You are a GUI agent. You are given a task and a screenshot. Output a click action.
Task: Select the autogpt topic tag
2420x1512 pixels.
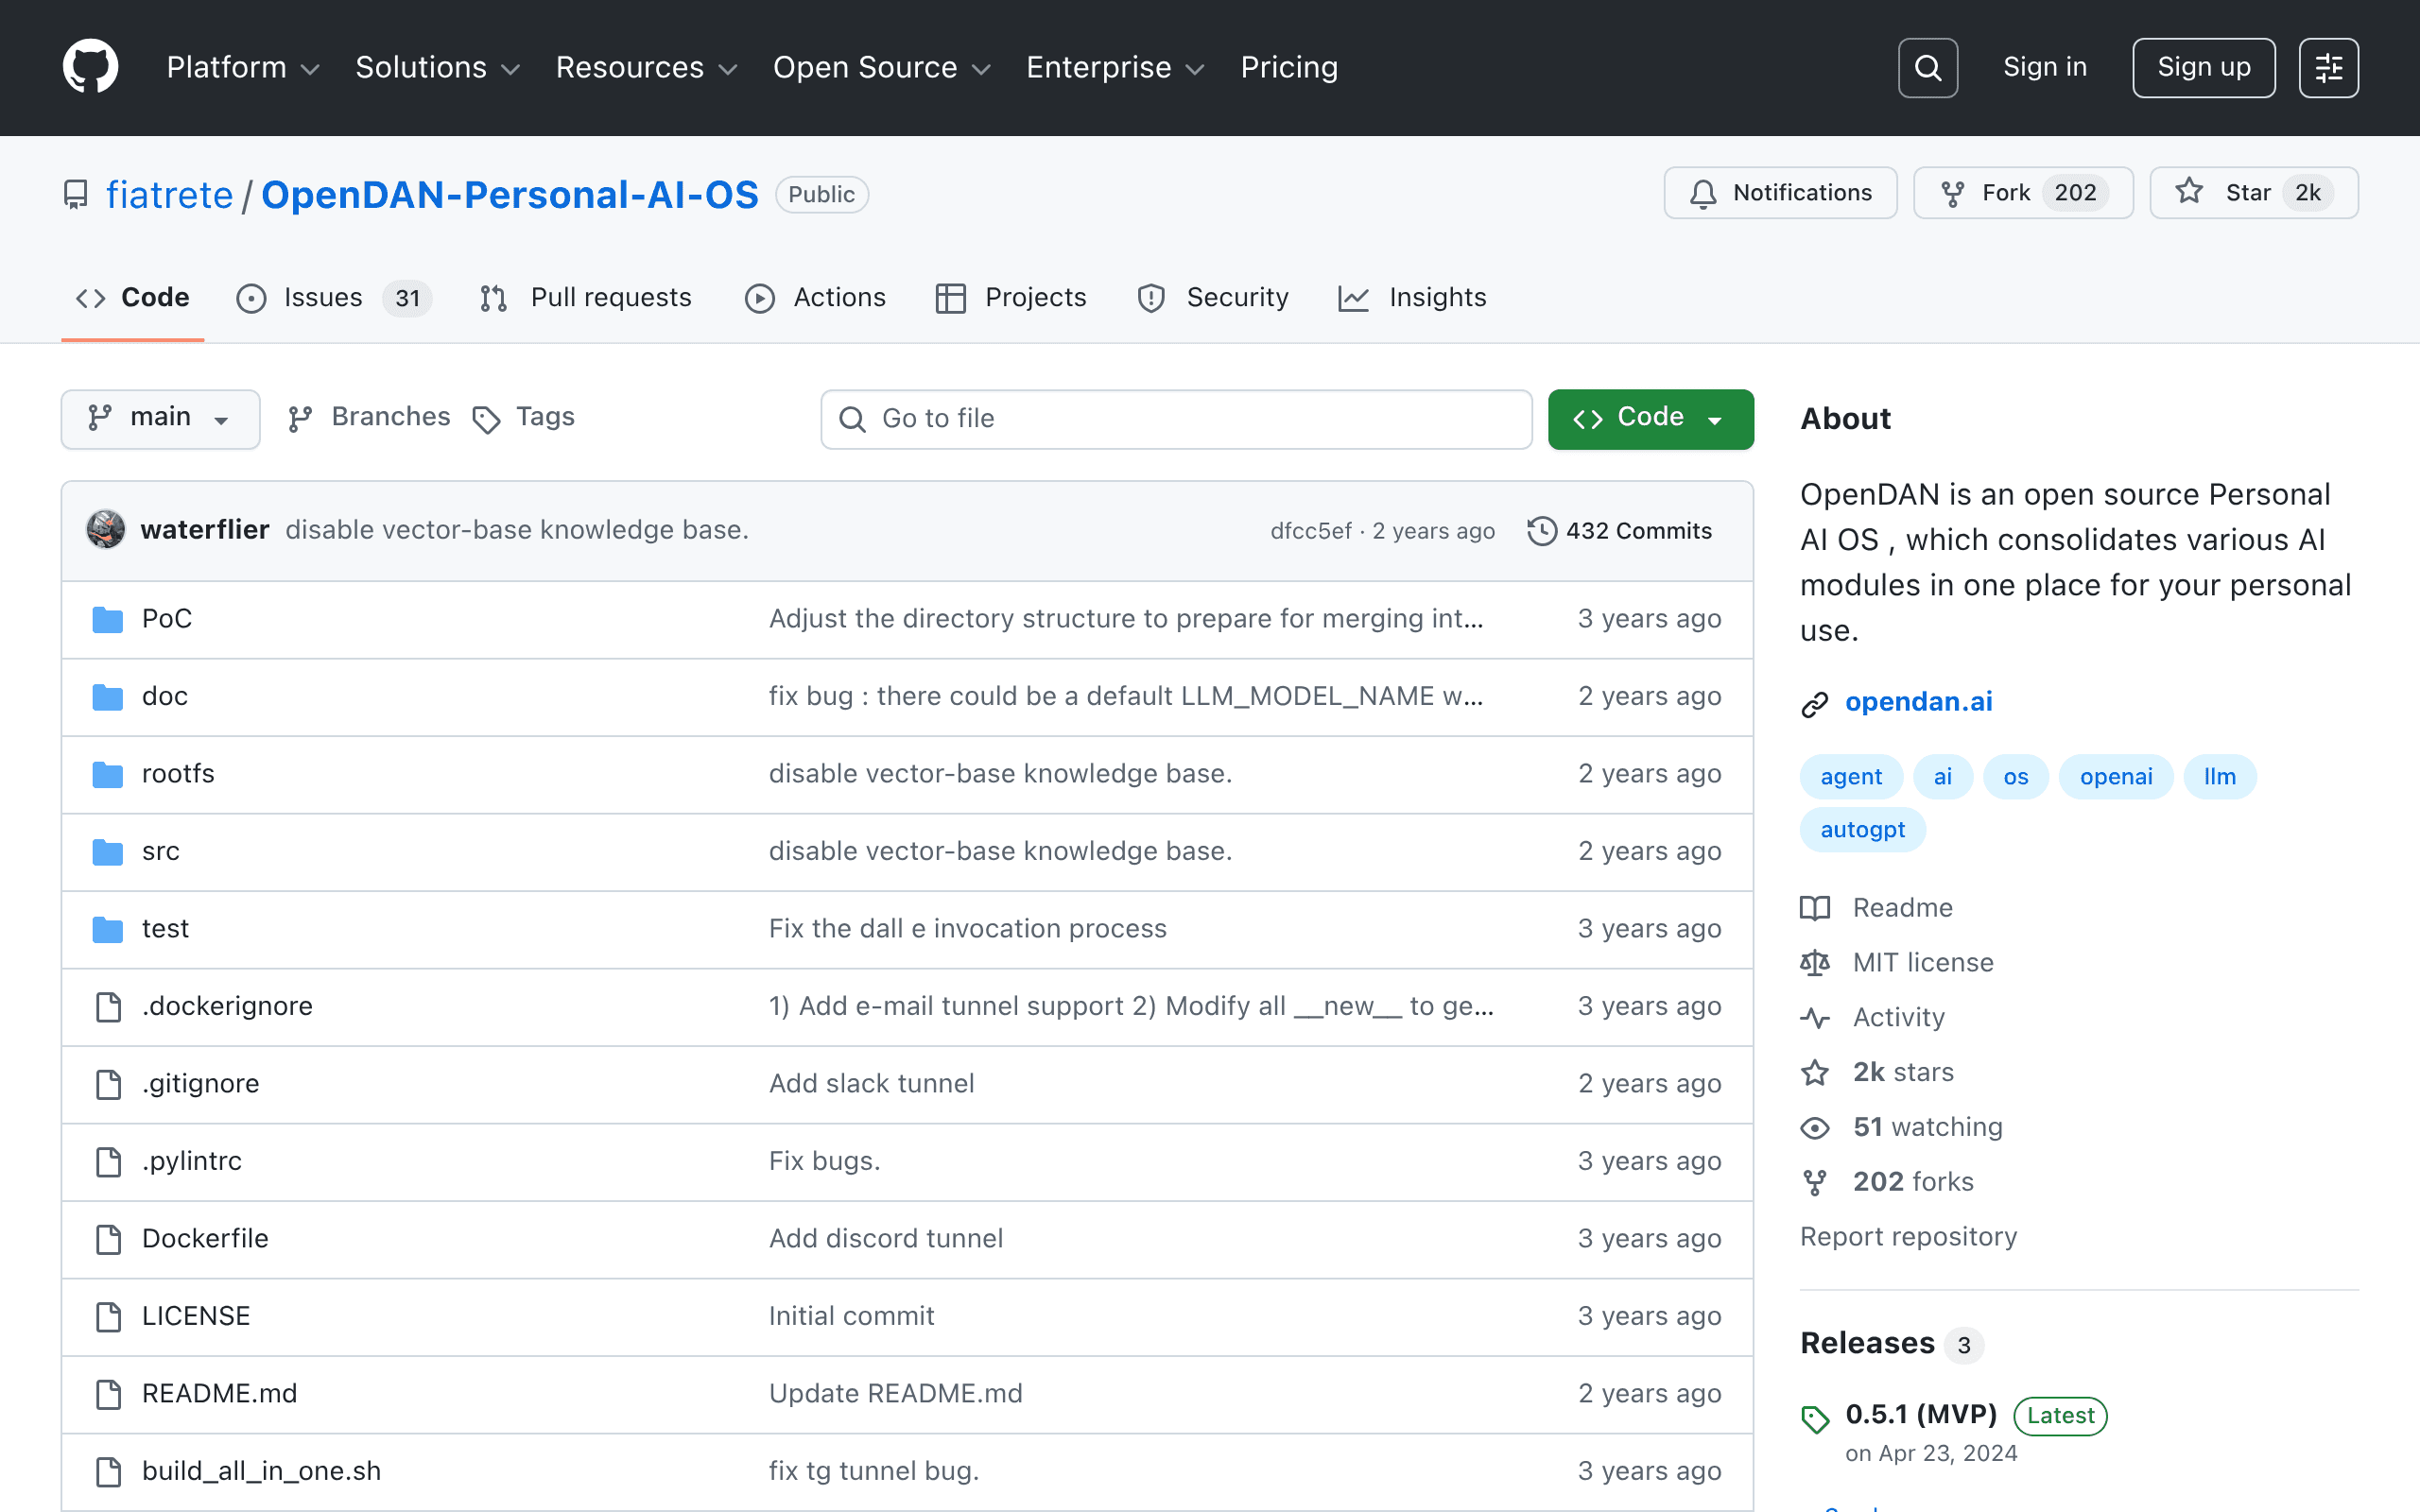click(x=1862, y=830)
